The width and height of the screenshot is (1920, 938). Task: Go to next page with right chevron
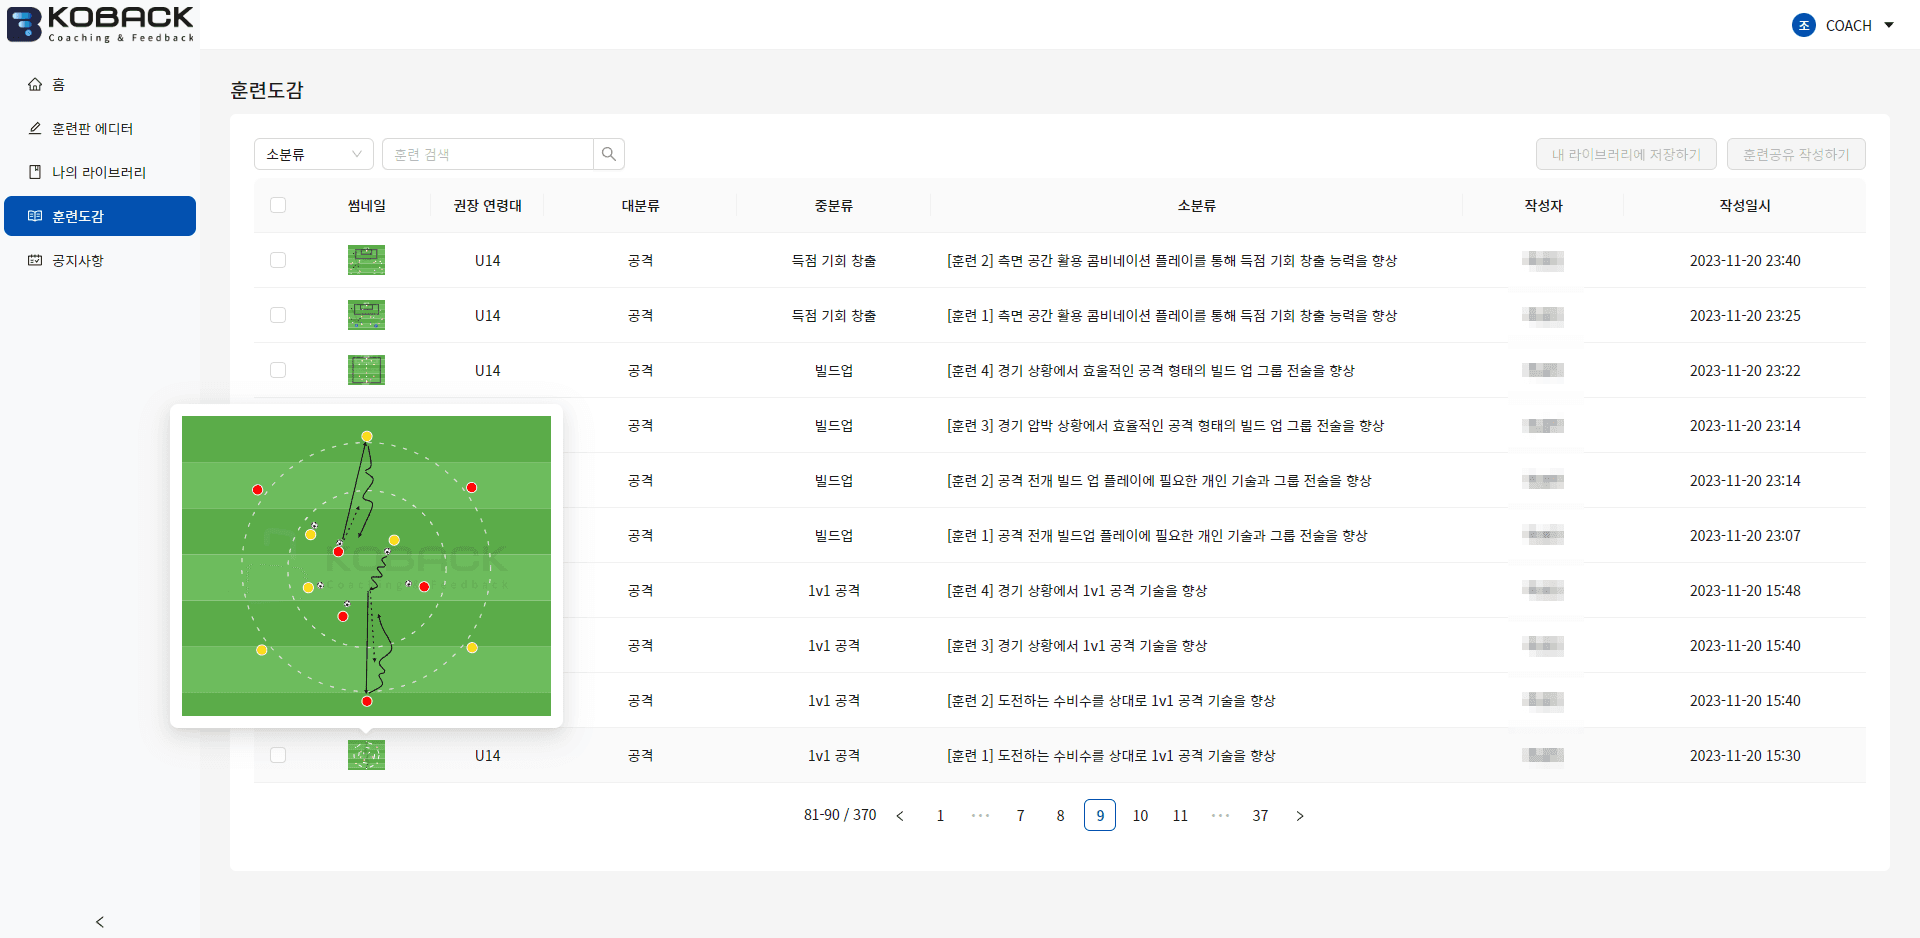coord(1299,816)
